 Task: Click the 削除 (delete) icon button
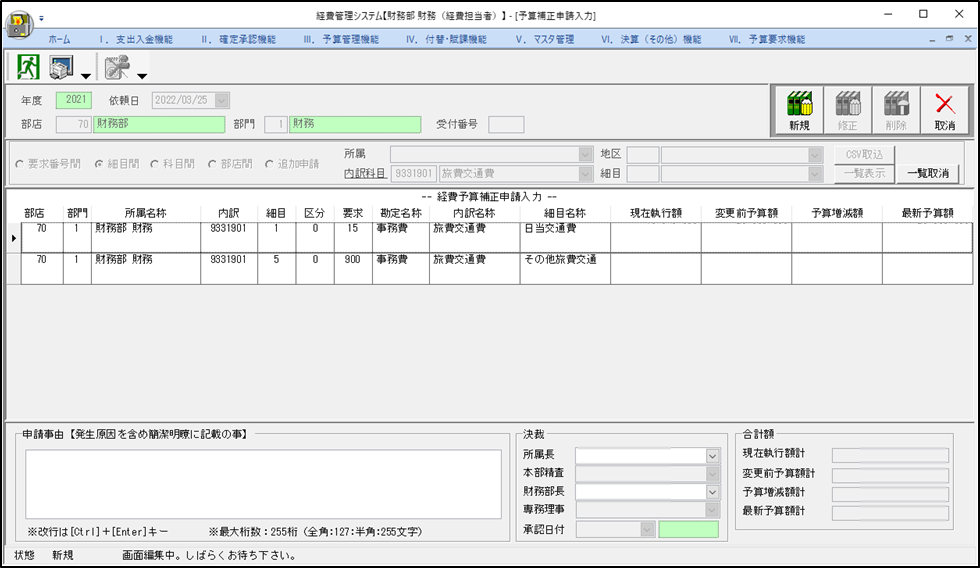896,111
